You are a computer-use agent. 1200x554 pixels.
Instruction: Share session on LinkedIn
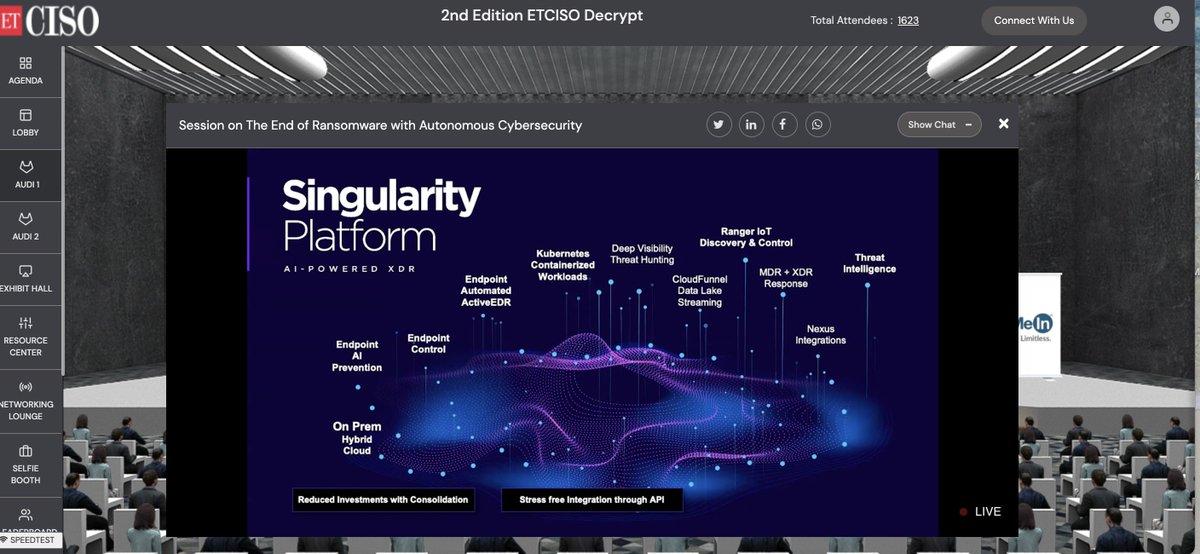pyautogui.click(x=751, y=125)
